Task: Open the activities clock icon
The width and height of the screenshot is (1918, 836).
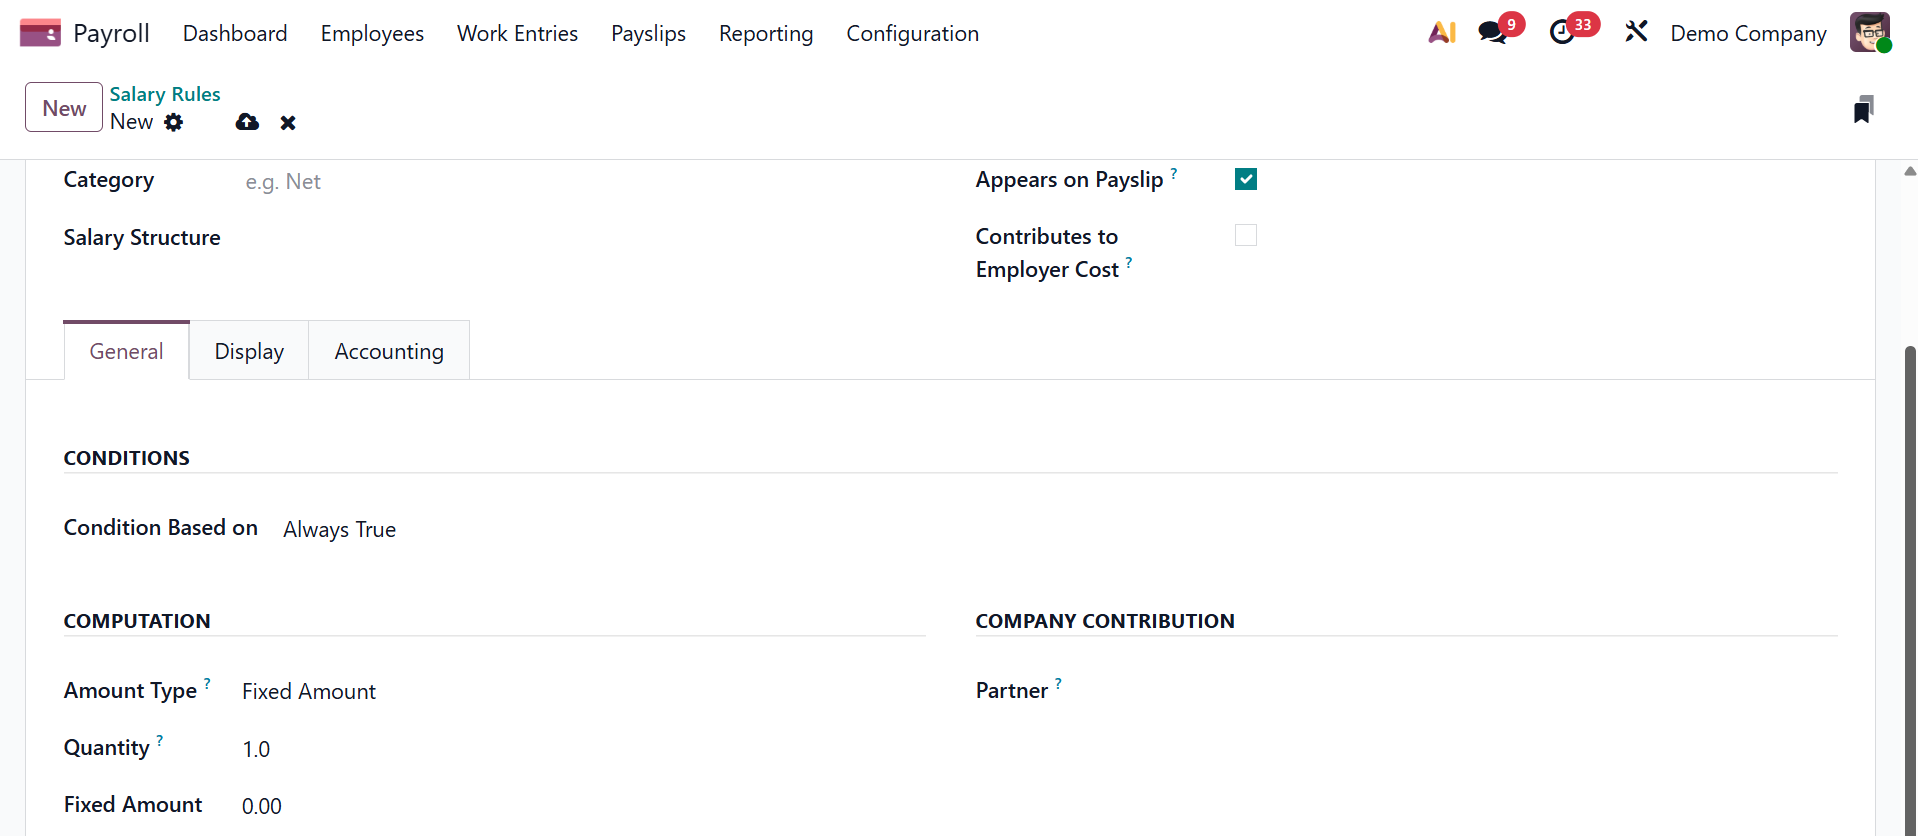Action: (x=1562, y=33)
